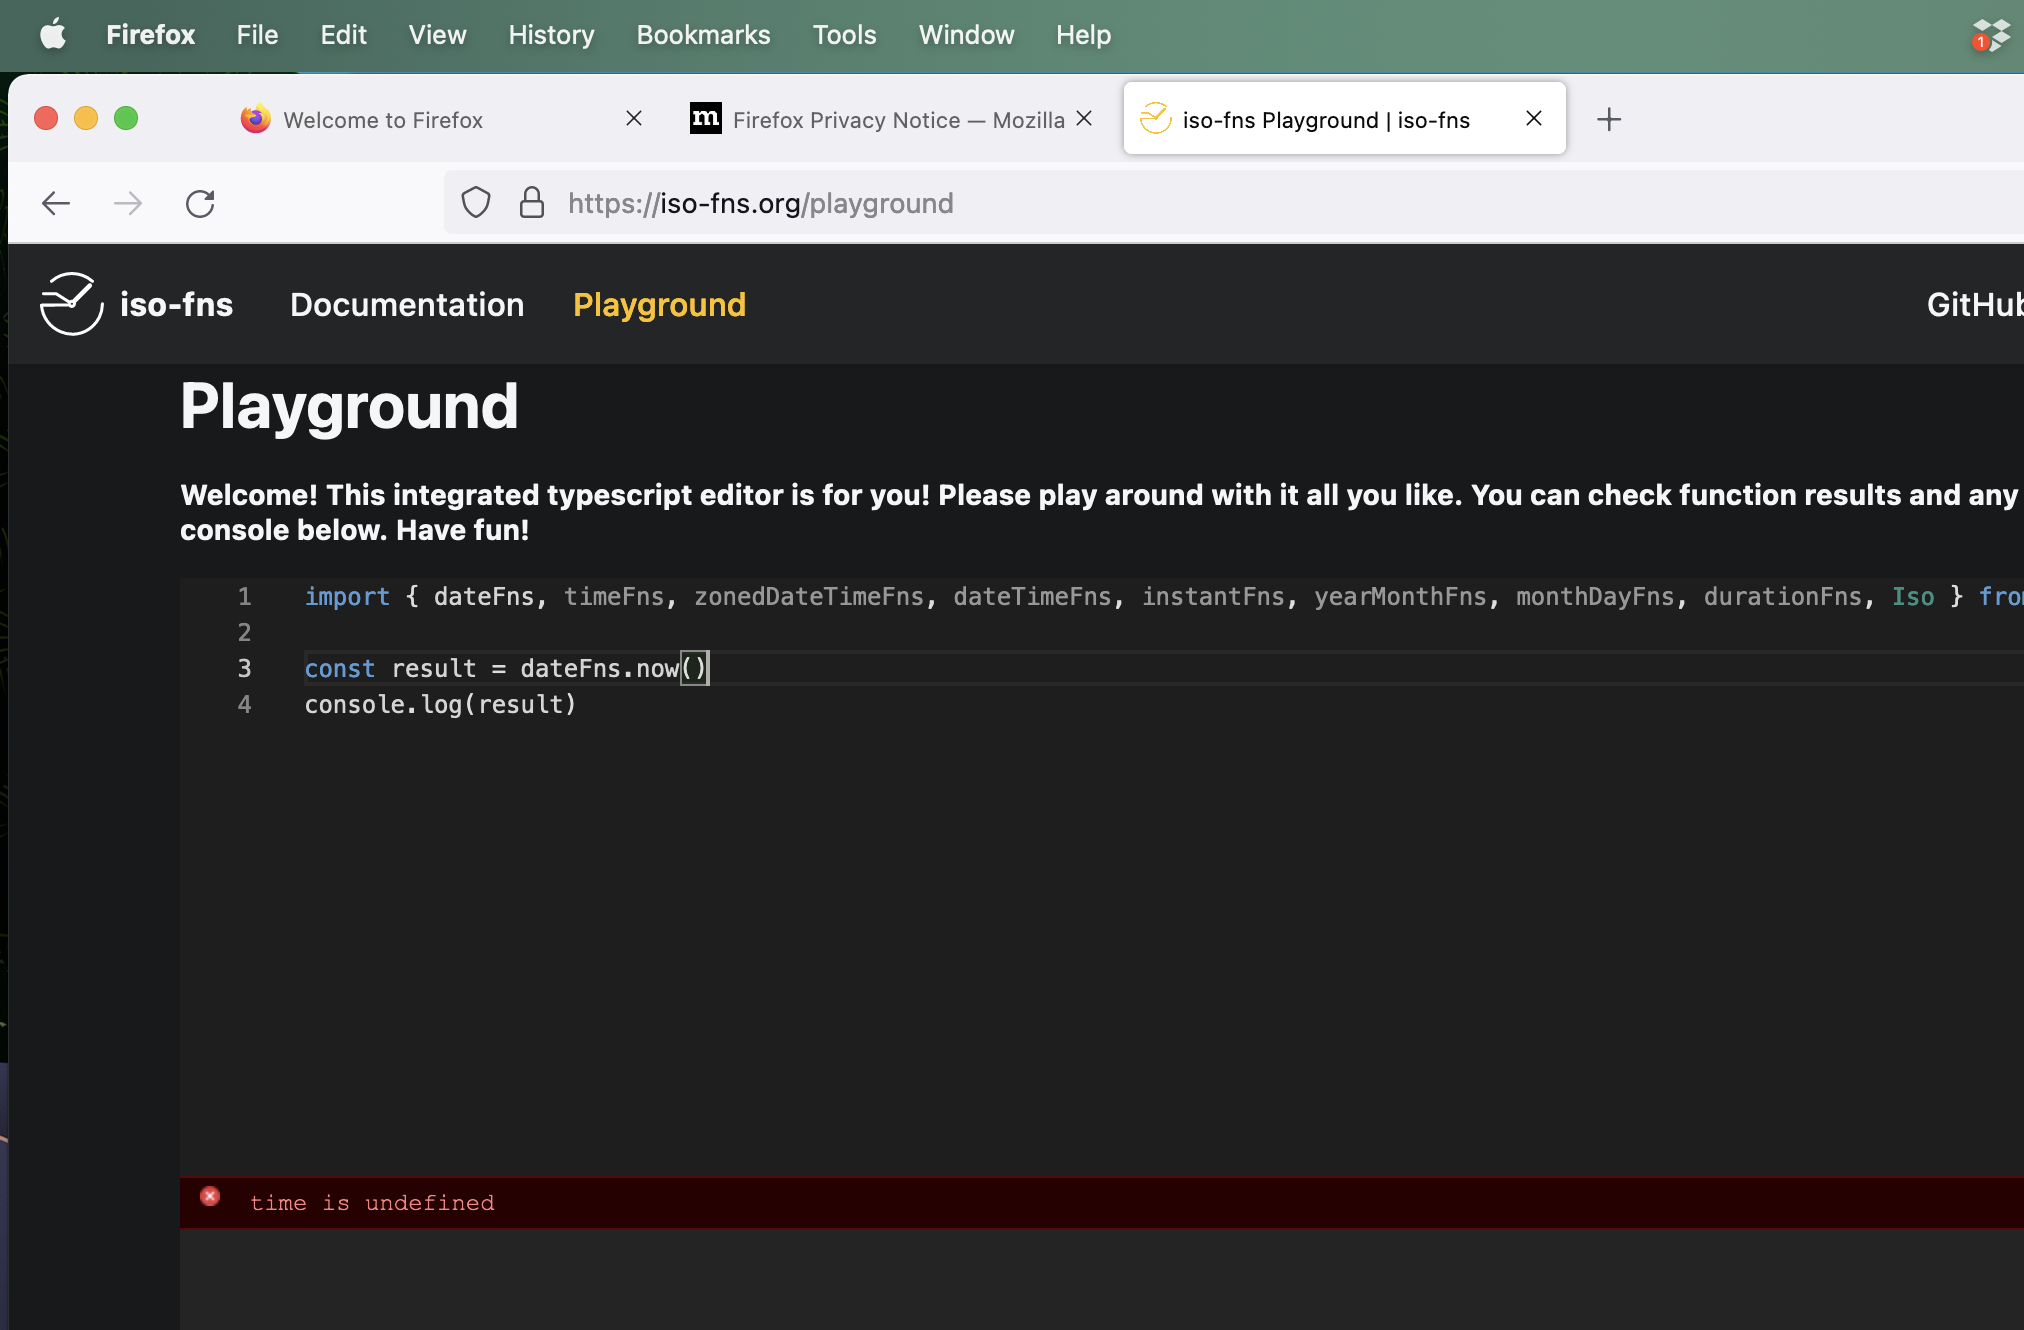Click the notification icon in the menu bar
Viewport: 2024px width, 1330px height.
coord(1989,35)
